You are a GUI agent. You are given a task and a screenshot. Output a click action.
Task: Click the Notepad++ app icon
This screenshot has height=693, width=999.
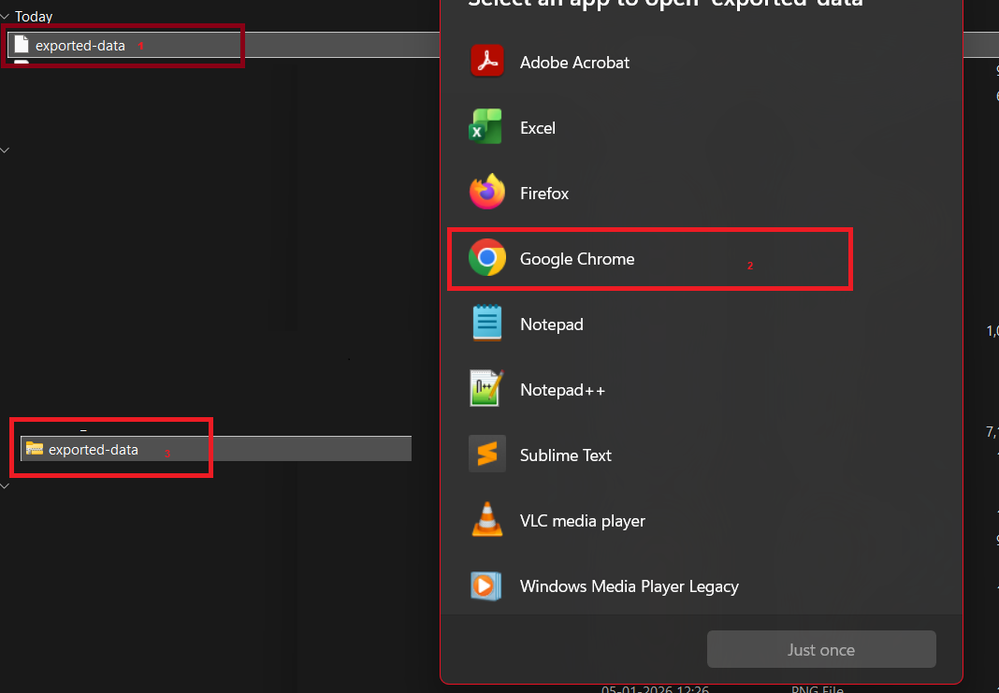click(487, 389)
